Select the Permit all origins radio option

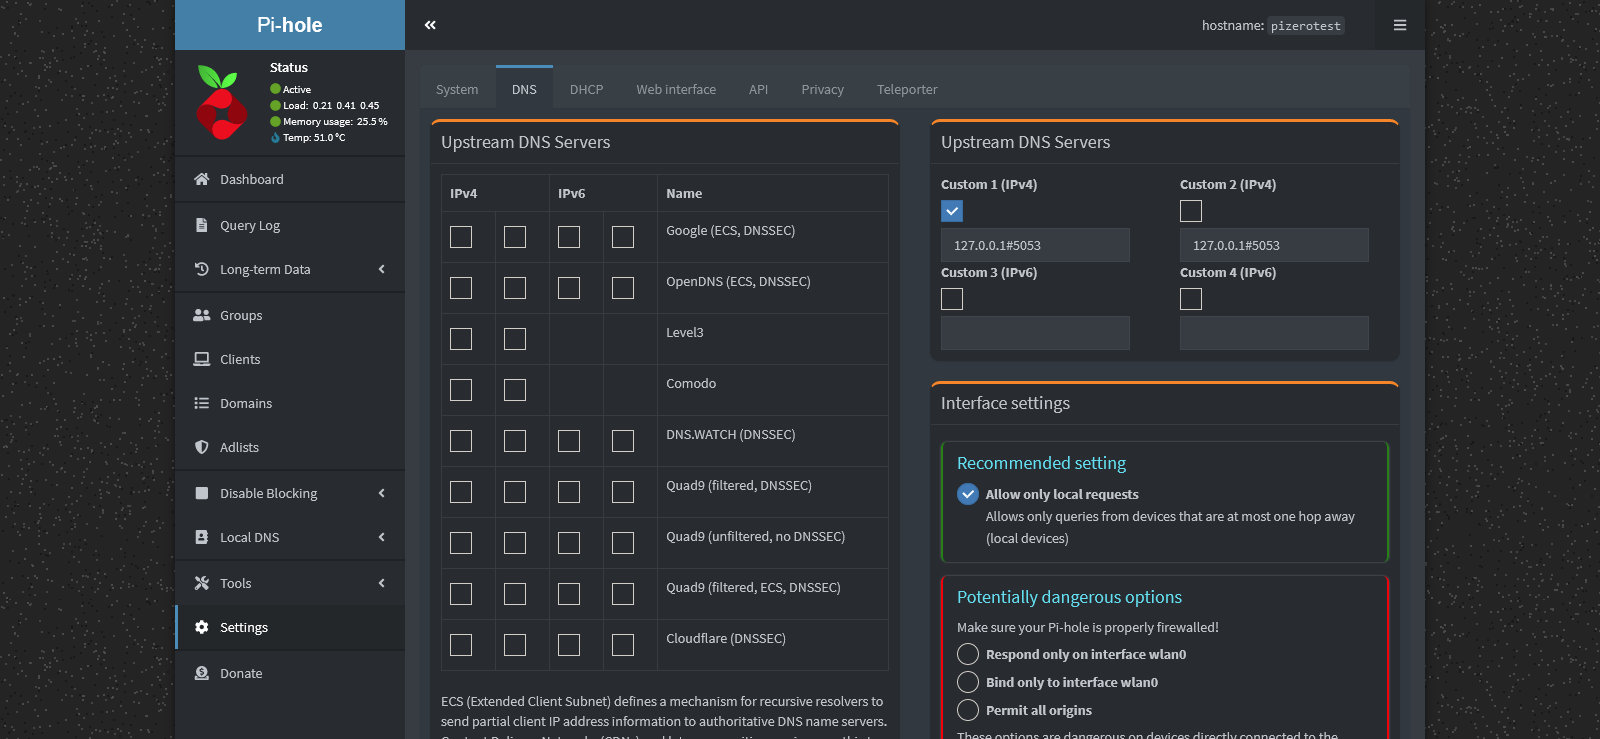pos(968,710)
